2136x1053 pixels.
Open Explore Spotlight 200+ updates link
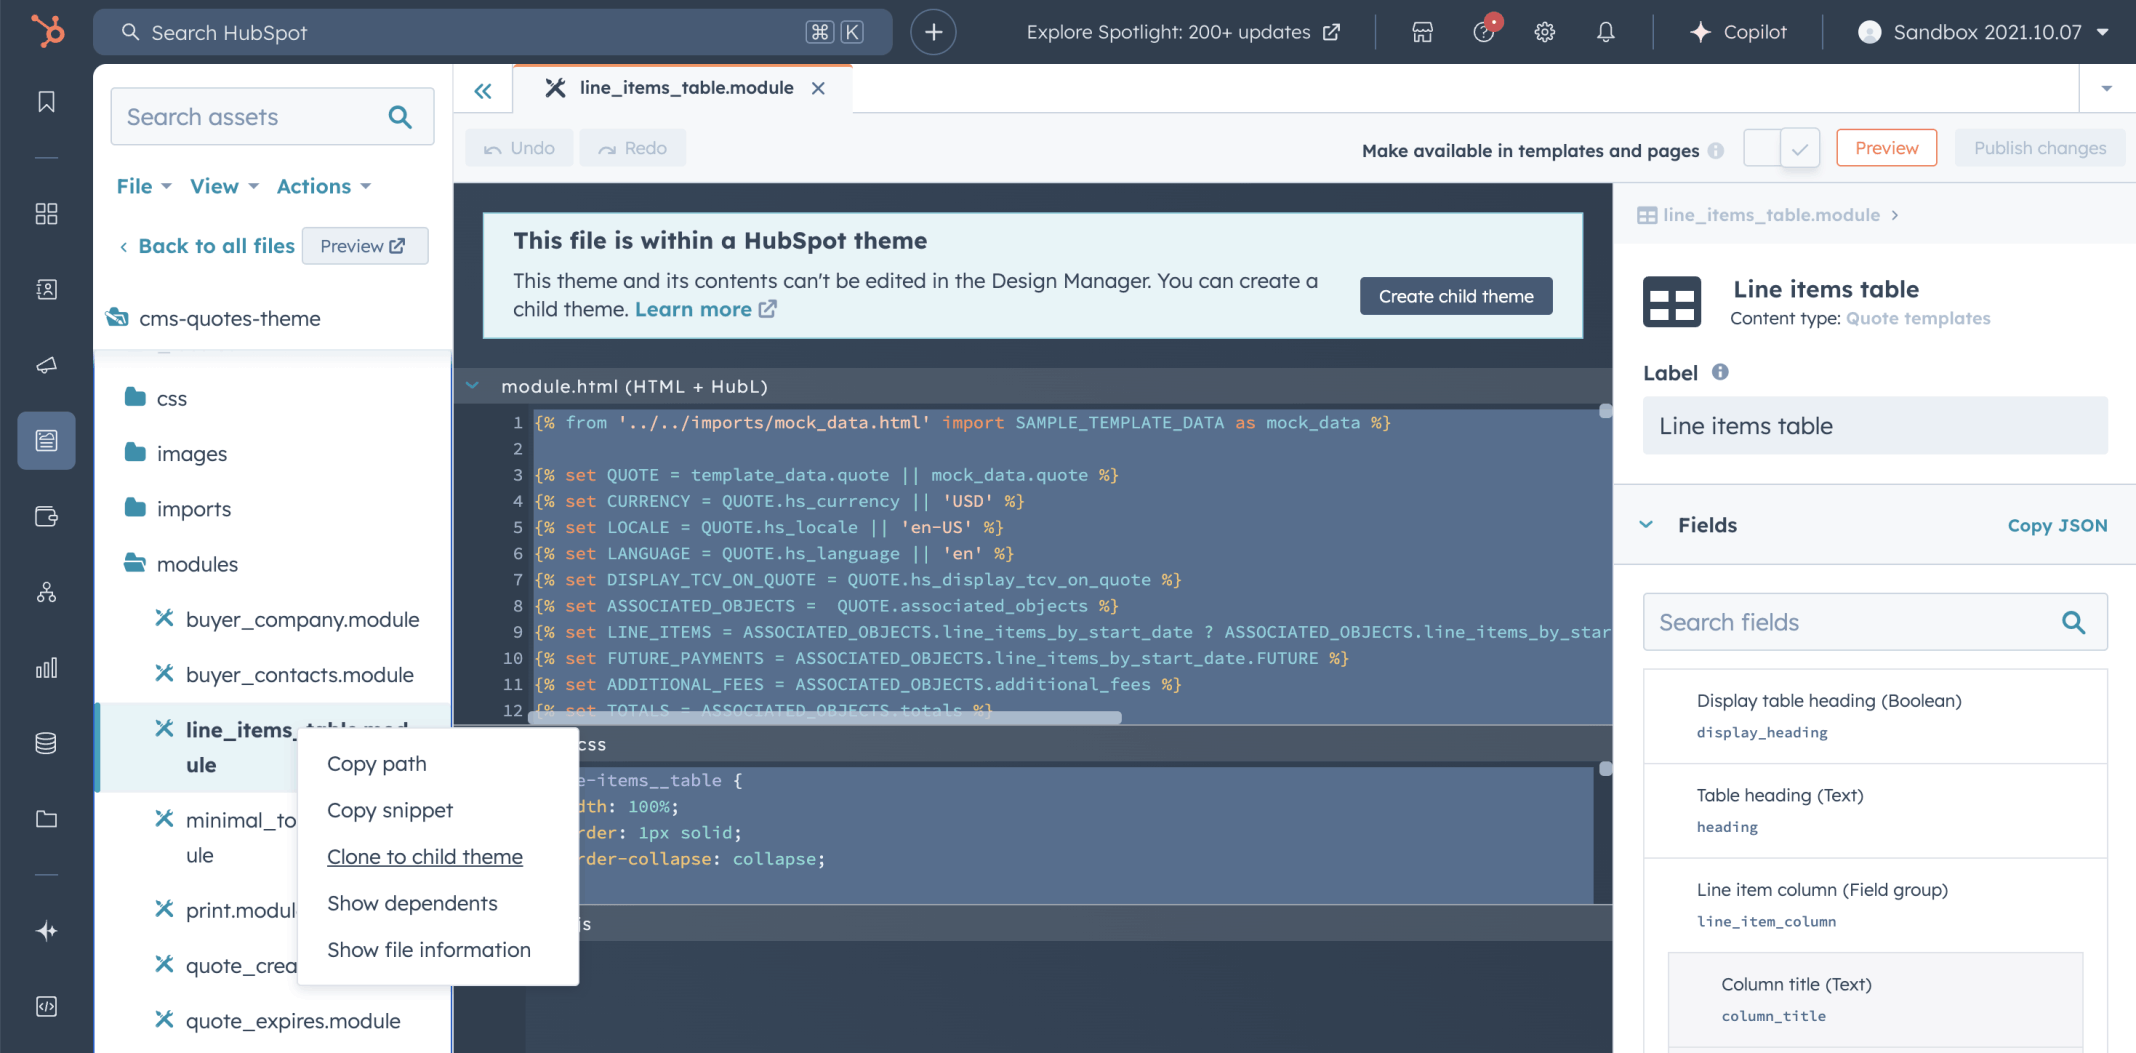pyautogui.click(x=1183, y=32)
